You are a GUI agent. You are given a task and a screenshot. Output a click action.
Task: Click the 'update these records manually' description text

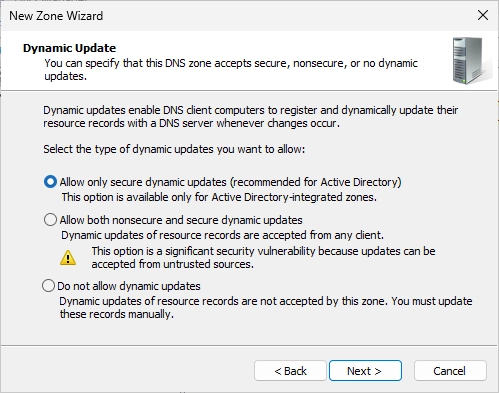coord(266,307)
